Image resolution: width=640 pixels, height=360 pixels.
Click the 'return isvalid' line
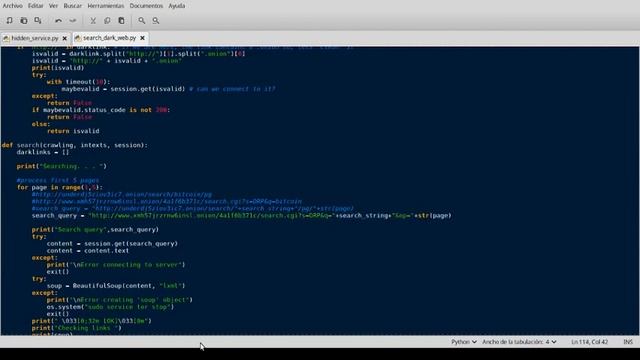73,131
